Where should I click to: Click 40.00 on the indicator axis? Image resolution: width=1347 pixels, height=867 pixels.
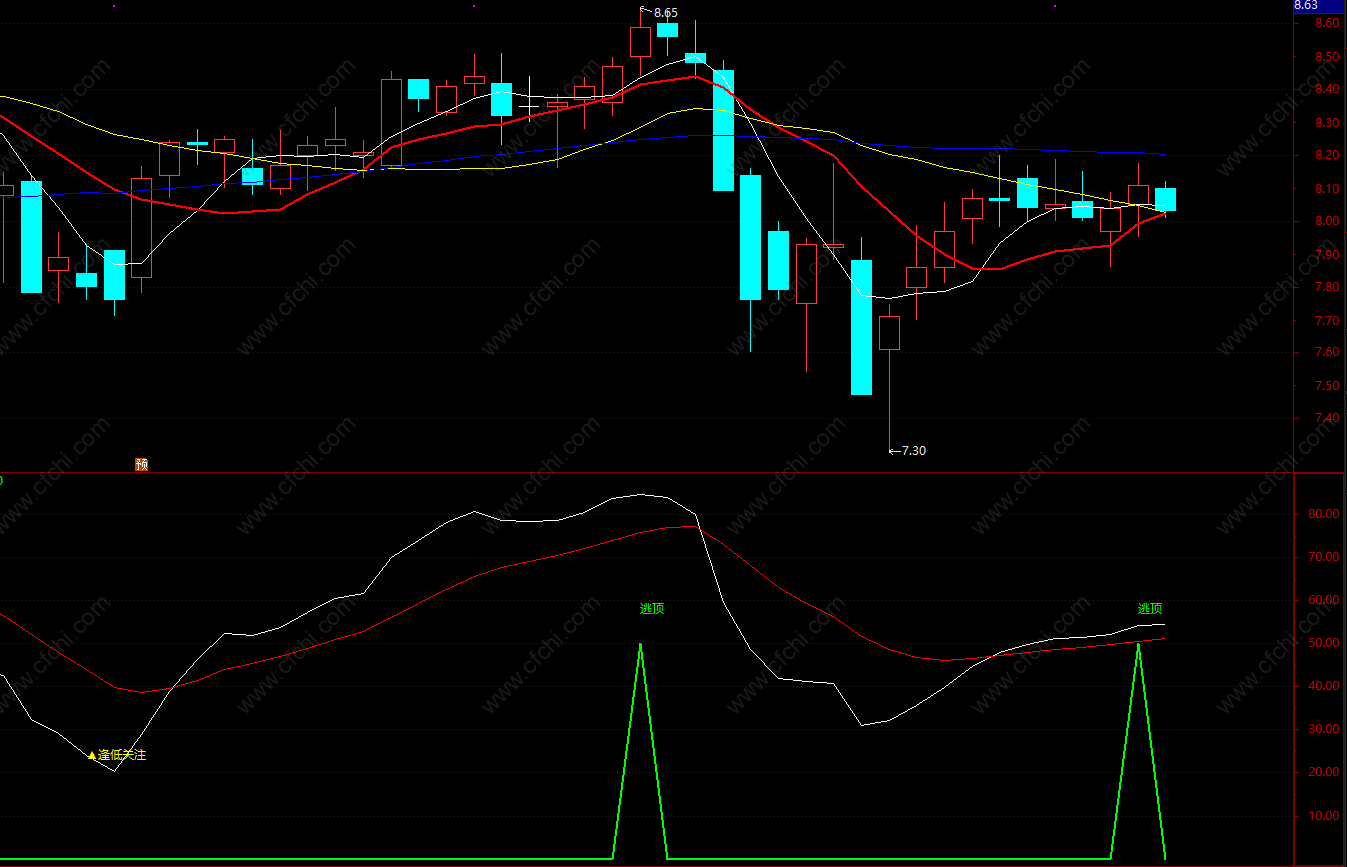tap(1323, 686)
